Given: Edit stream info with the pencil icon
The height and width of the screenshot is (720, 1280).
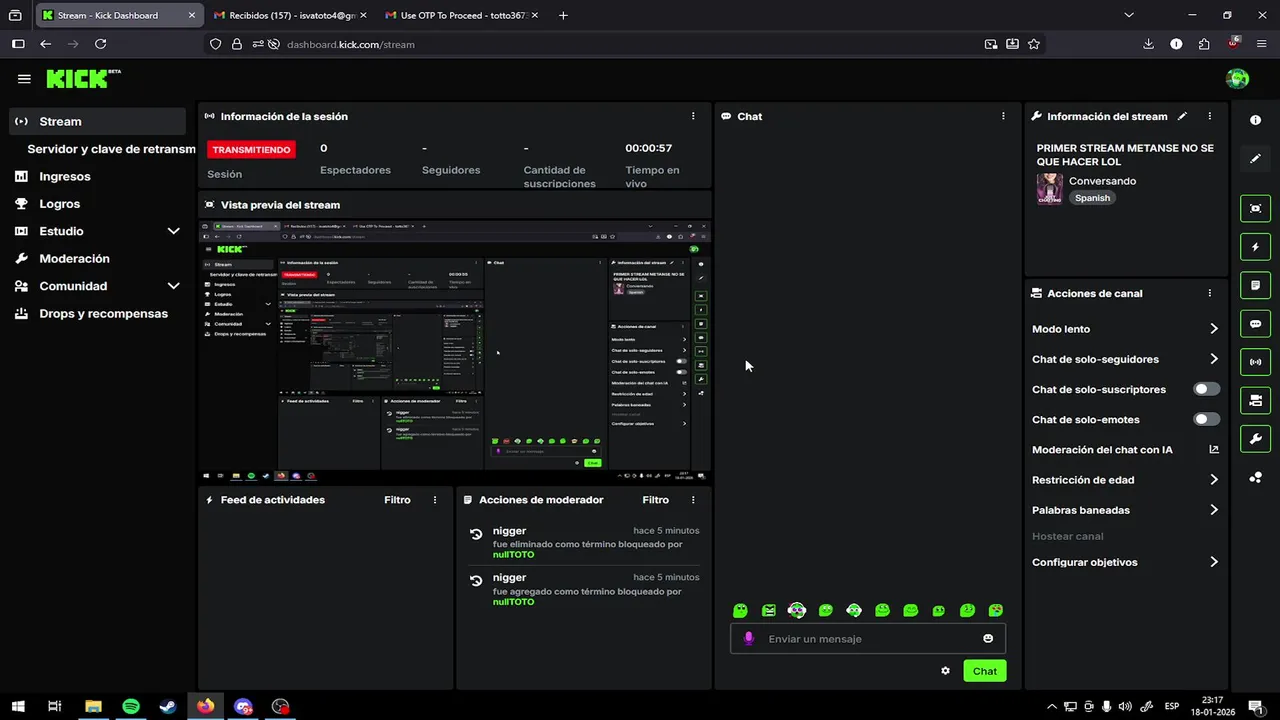Looking at the screenshot, I should (x=1182, y=116).
